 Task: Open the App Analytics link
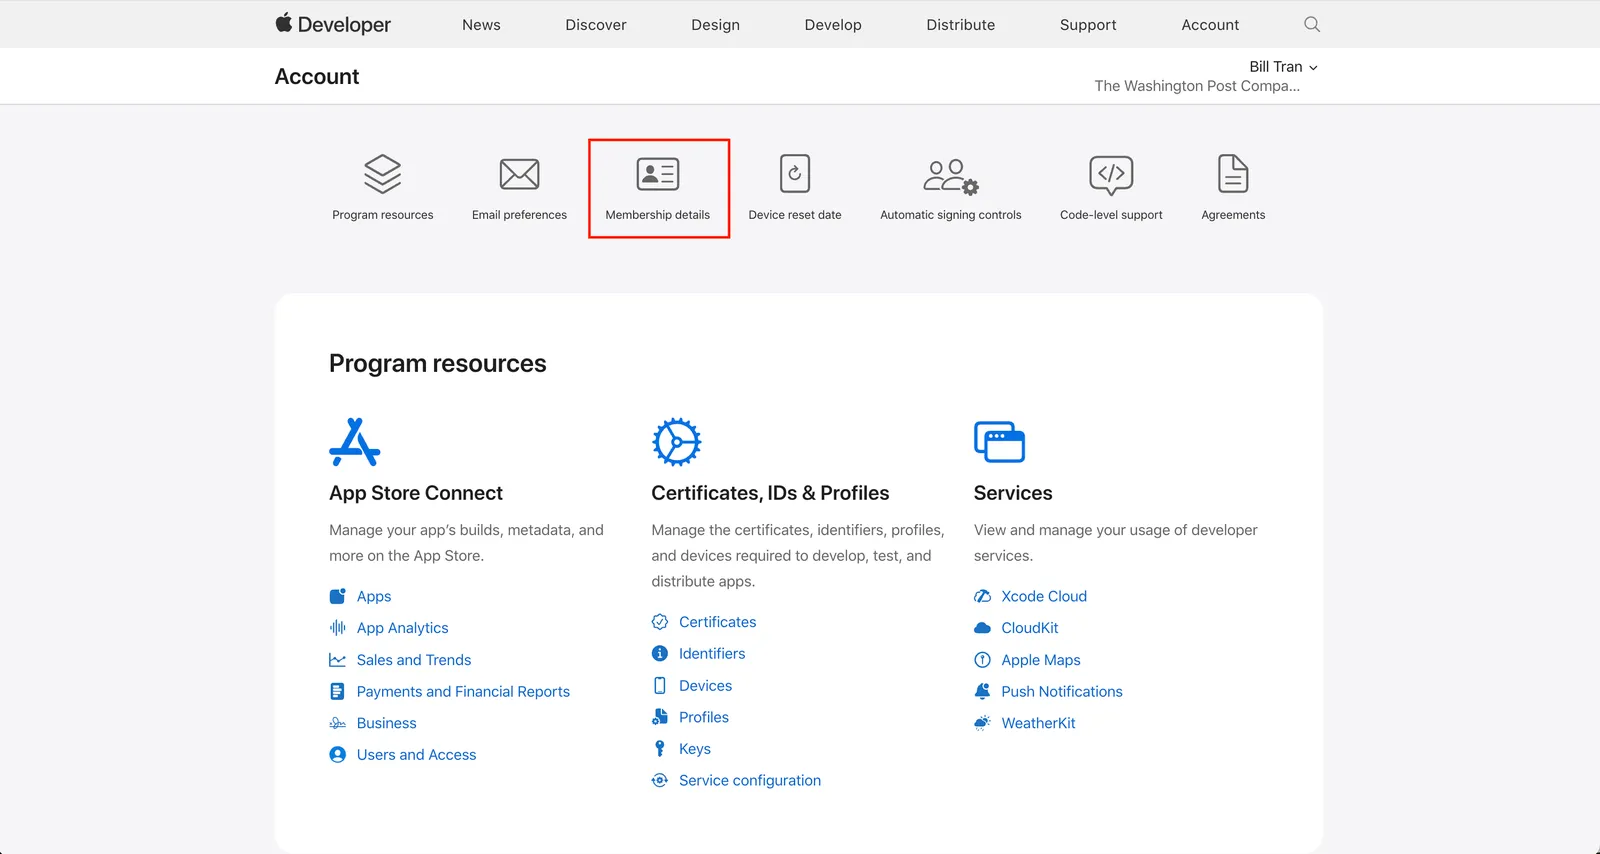click(x=403, y=629)
